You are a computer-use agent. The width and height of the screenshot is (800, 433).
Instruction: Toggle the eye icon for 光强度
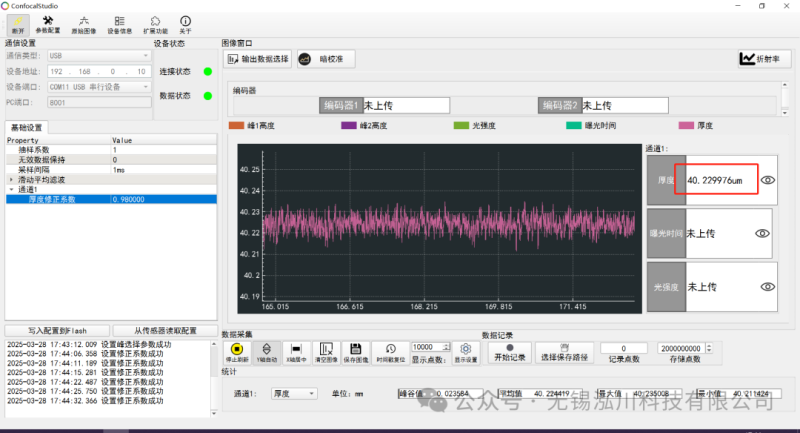tap(767, 287)
